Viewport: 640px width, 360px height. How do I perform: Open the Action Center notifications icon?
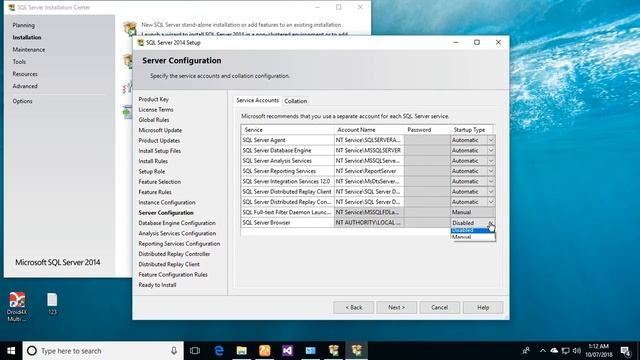click(625, 351)
